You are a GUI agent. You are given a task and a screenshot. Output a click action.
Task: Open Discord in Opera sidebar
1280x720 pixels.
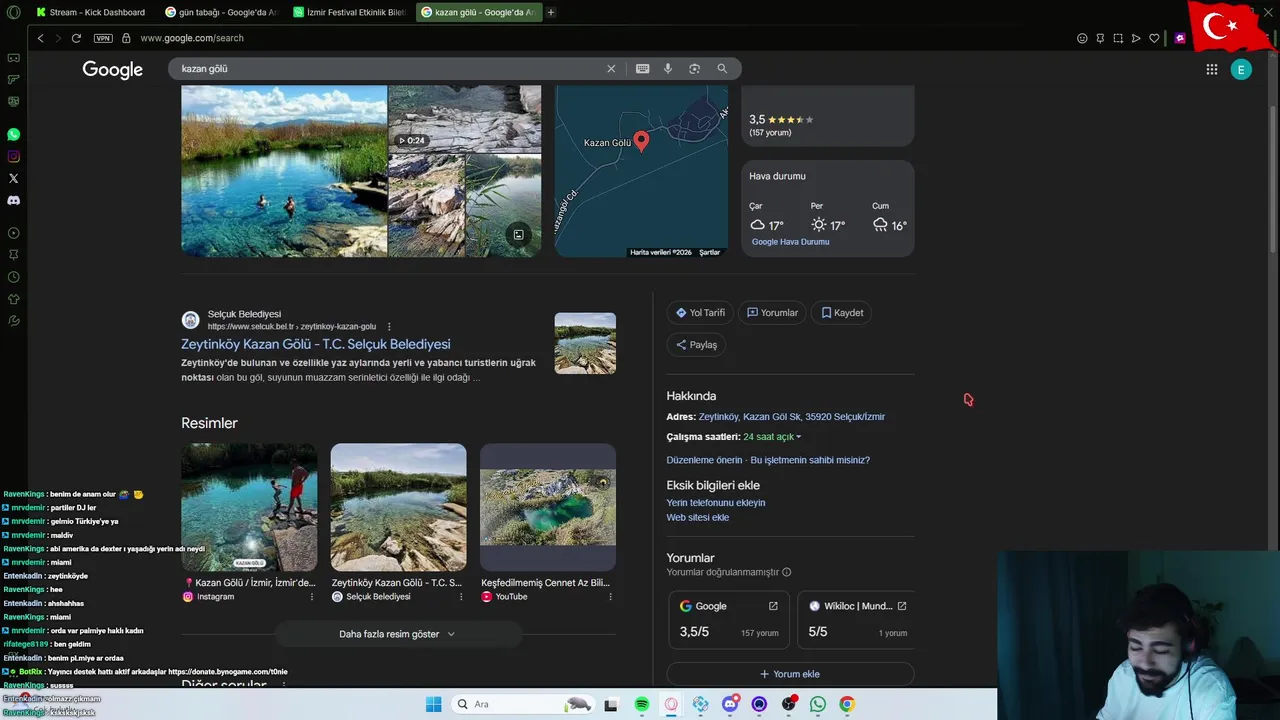click(x=13, y=200)
